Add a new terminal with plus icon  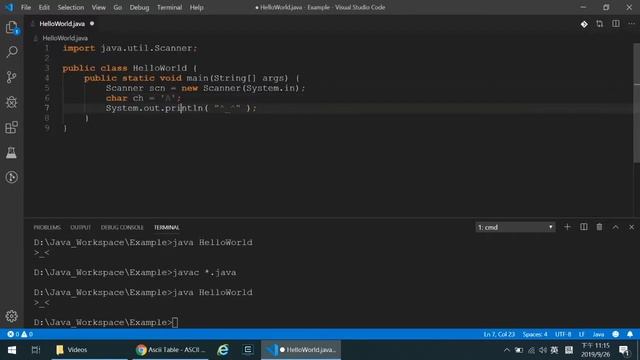click(x=567, y=227)
